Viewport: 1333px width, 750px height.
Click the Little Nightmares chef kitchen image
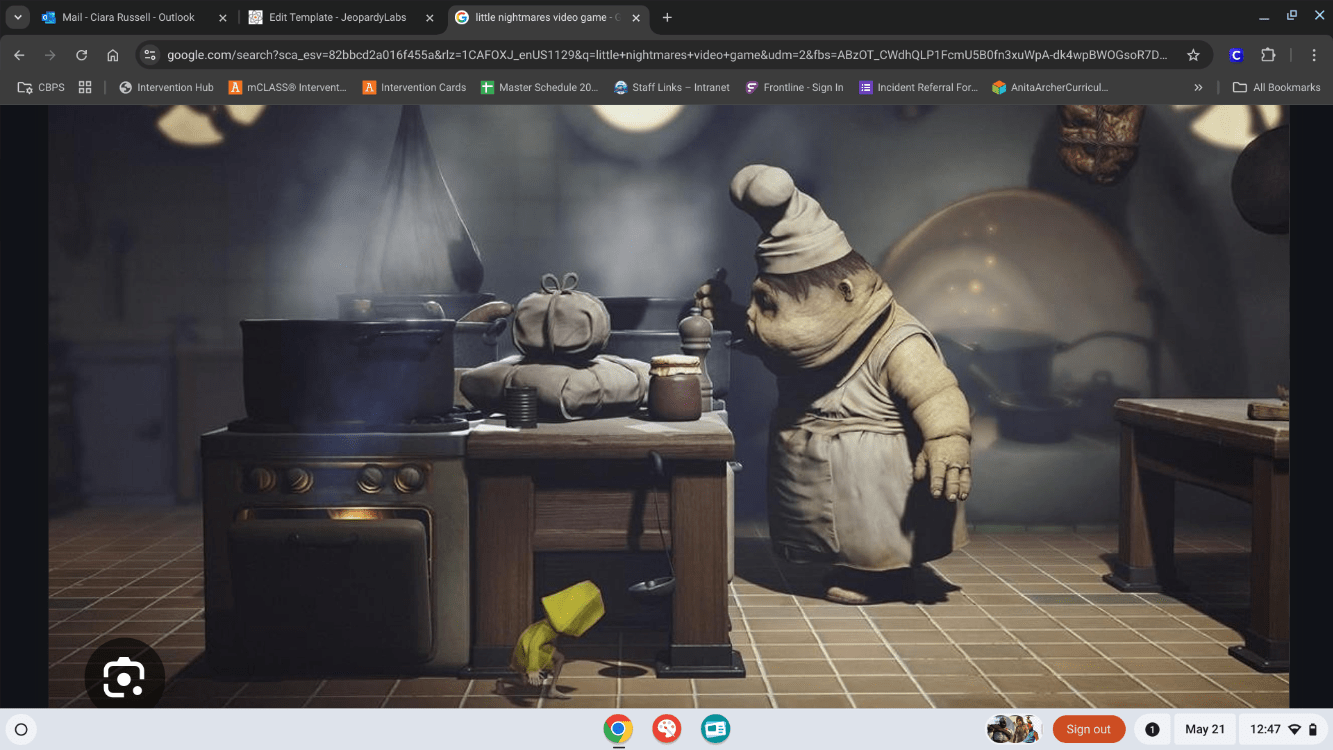[x=668, y=406]
